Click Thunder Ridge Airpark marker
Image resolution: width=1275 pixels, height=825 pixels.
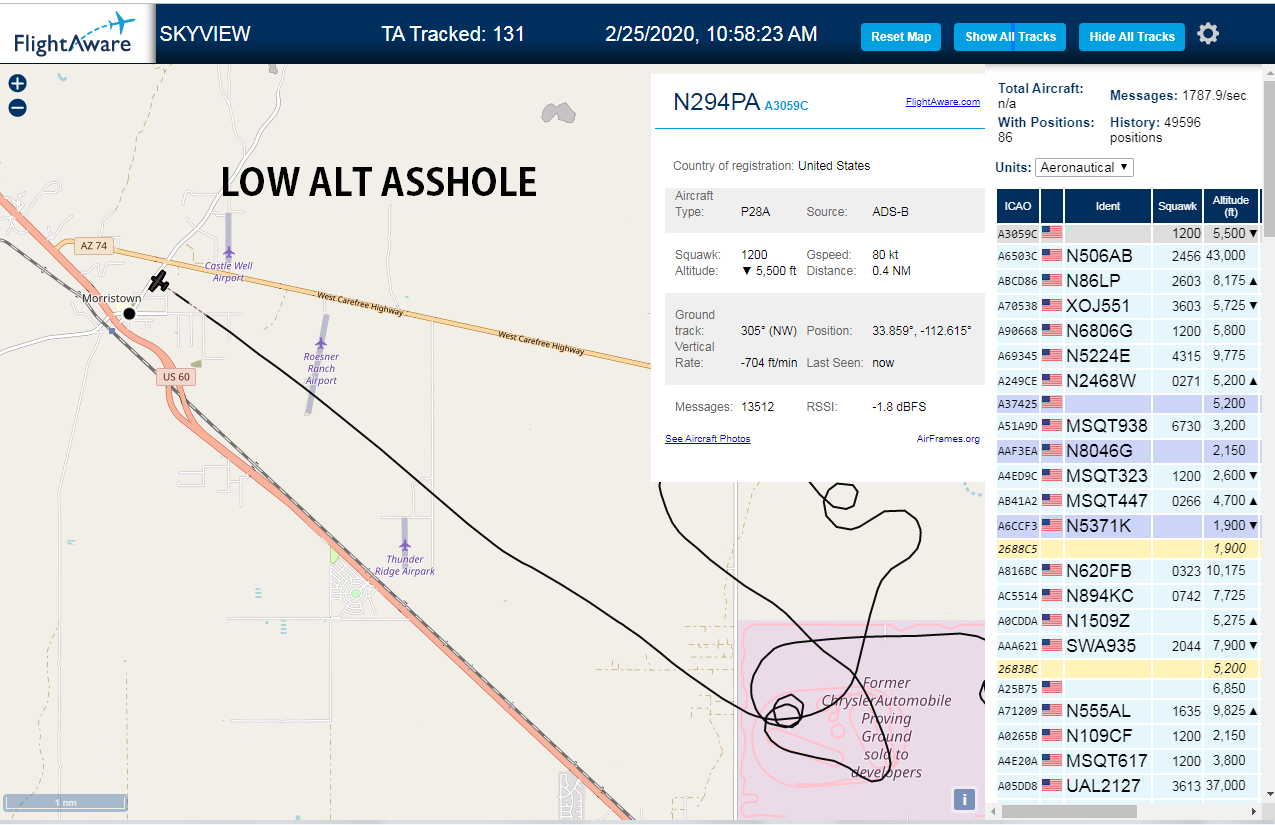(x=405, y=546)
